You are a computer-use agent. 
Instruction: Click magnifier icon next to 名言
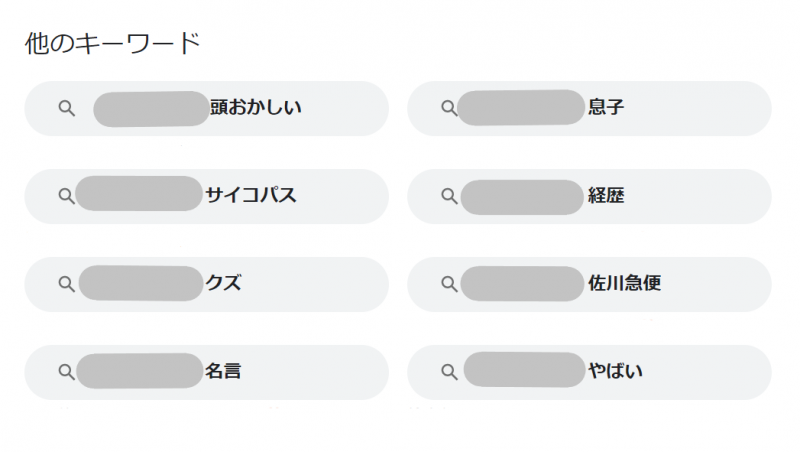[x=66, y=372]
